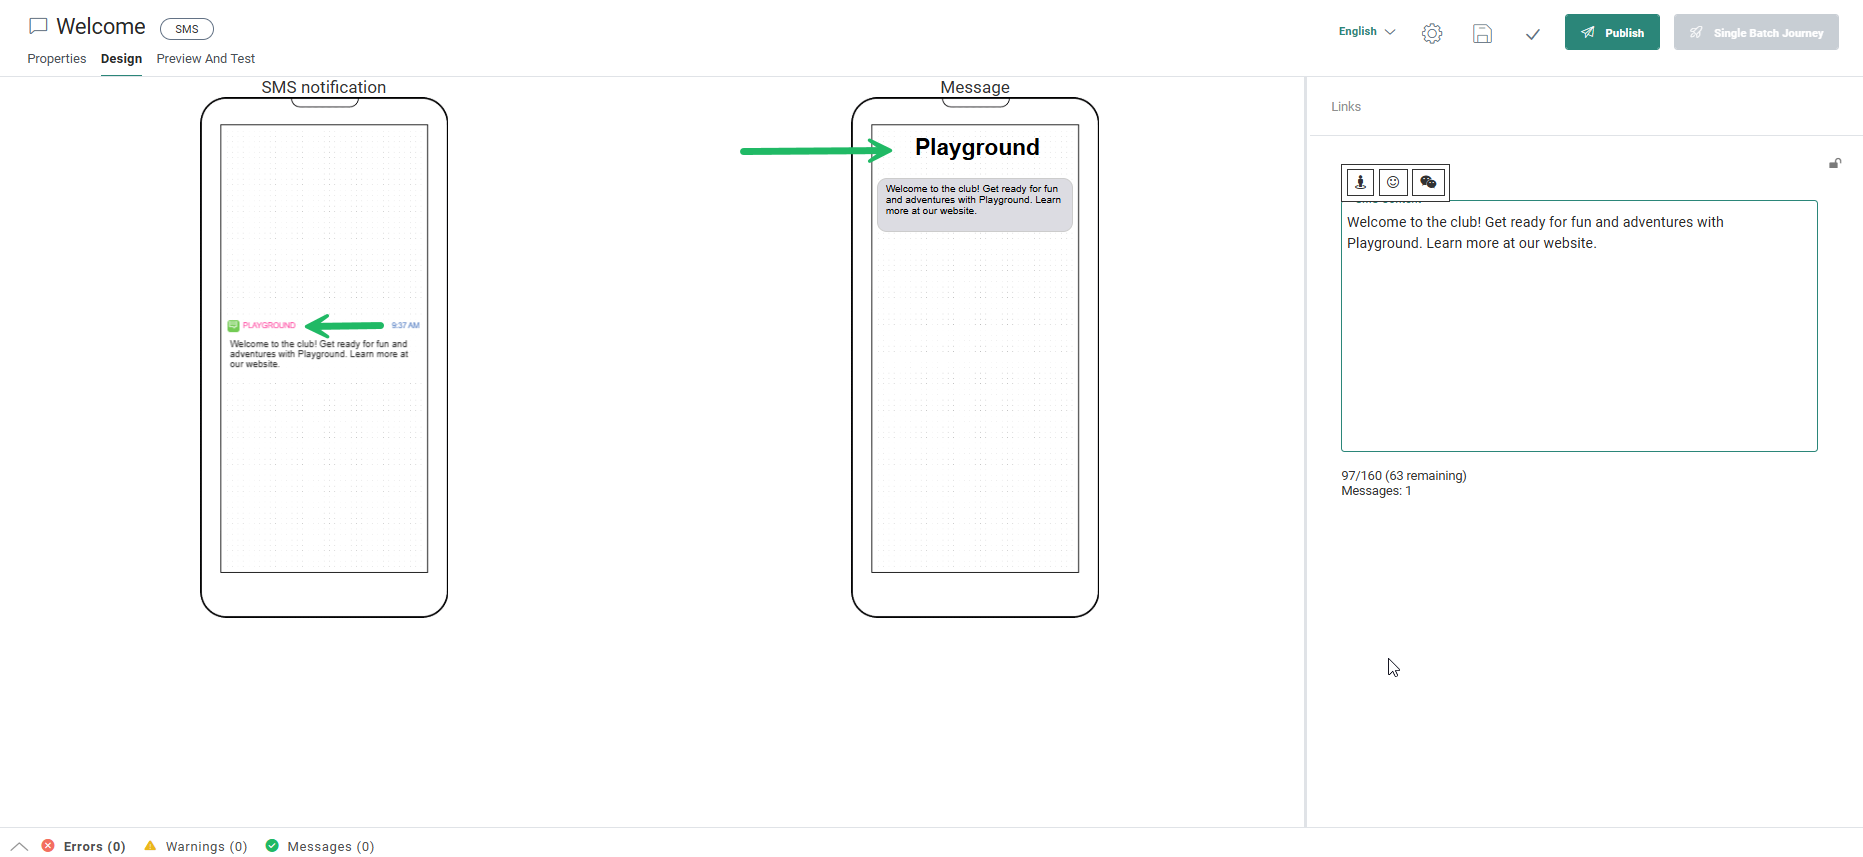The height and width of the screenshot is (857, 1863).
Task: Click the Single Batch Journey button
Action: pos(1756,32)
